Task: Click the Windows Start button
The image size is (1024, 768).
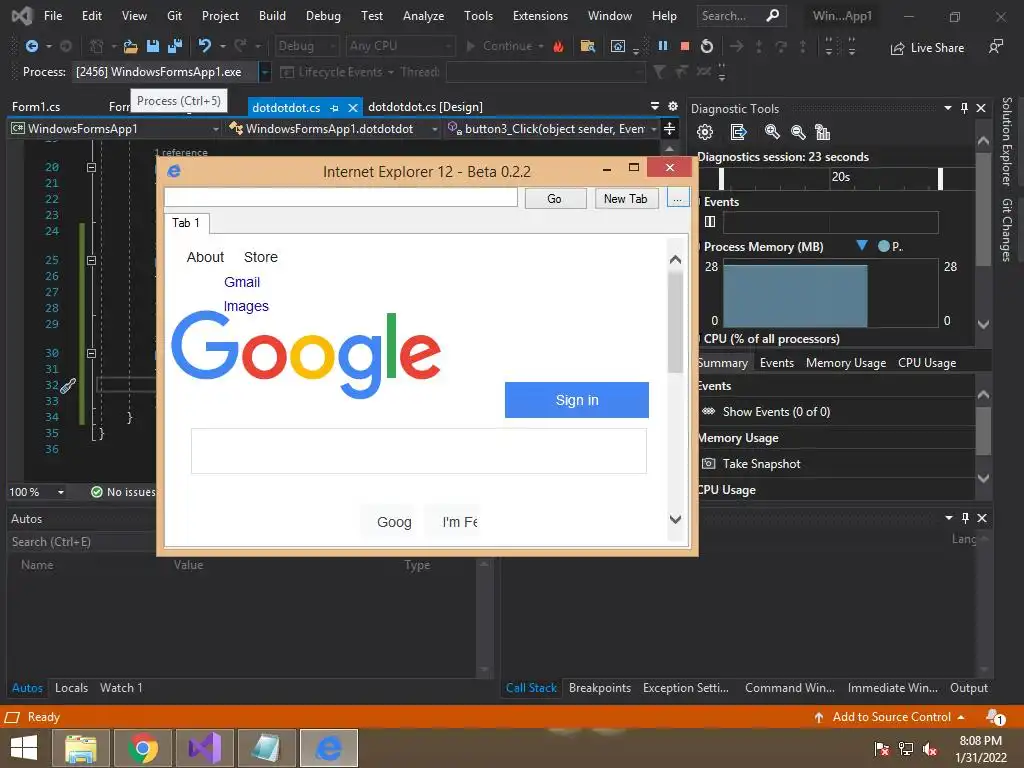Action: 24,748
